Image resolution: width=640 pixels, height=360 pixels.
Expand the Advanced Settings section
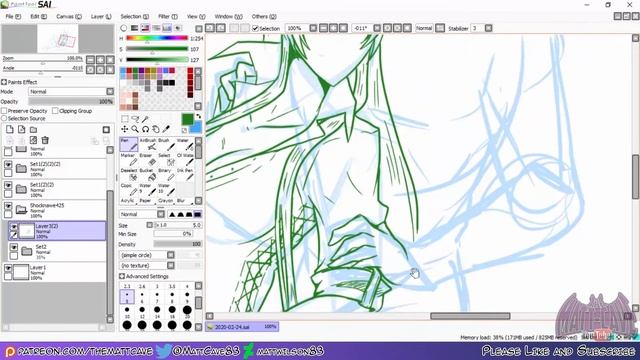click(x=122, y=276)
